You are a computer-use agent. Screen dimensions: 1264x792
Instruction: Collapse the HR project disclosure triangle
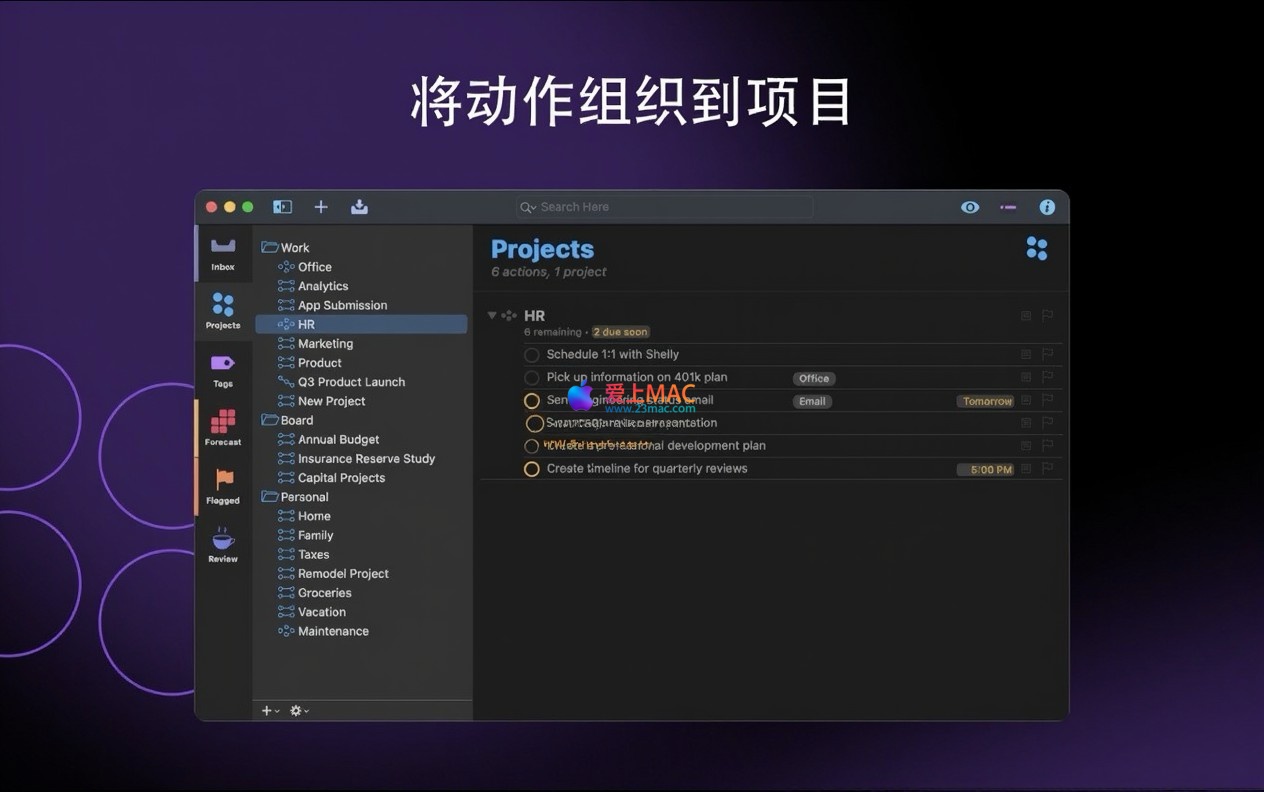(x=492, y=316)
